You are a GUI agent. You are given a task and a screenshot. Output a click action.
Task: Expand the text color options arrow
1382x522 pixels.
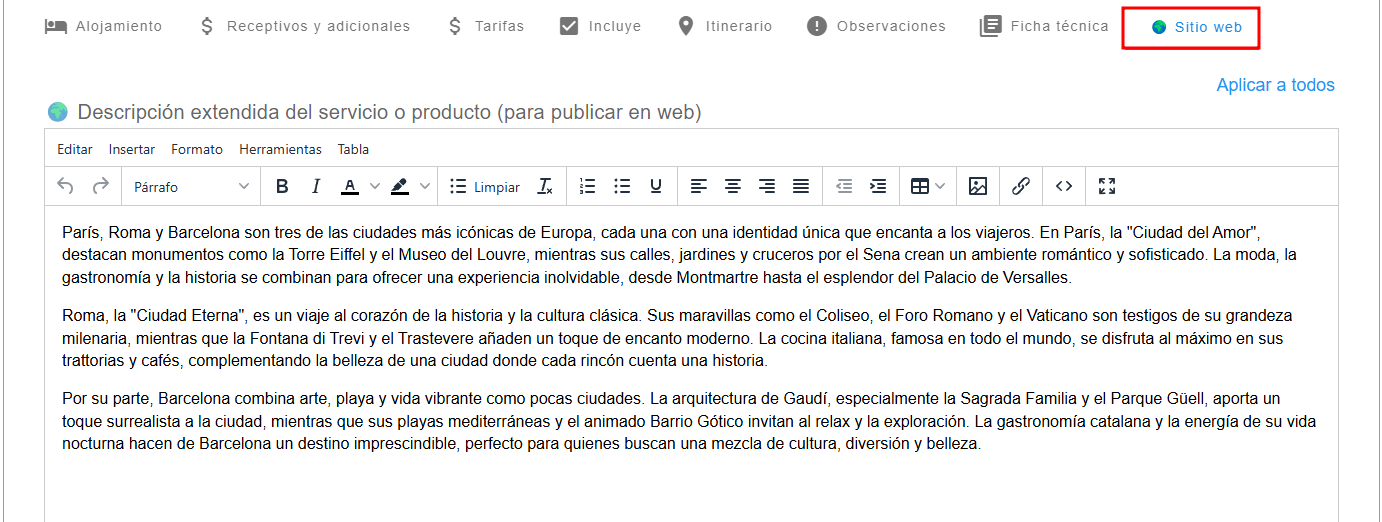pyautogui.click(x=375, y=186)
